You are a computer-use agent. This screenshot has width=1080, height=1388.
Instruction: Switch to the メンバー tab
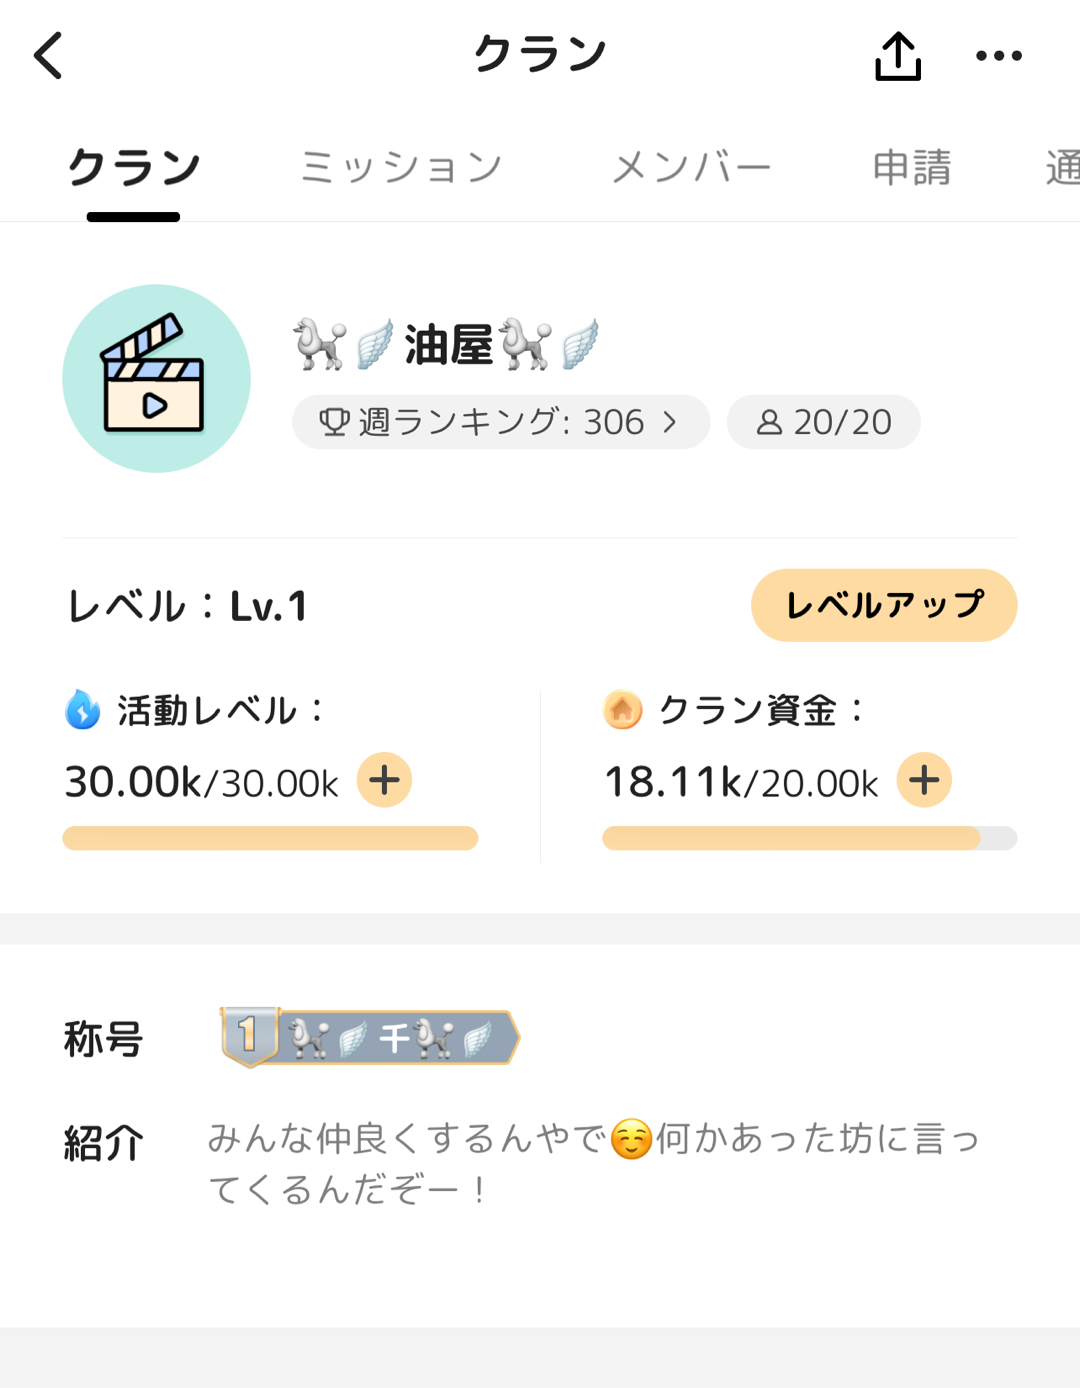691,167
